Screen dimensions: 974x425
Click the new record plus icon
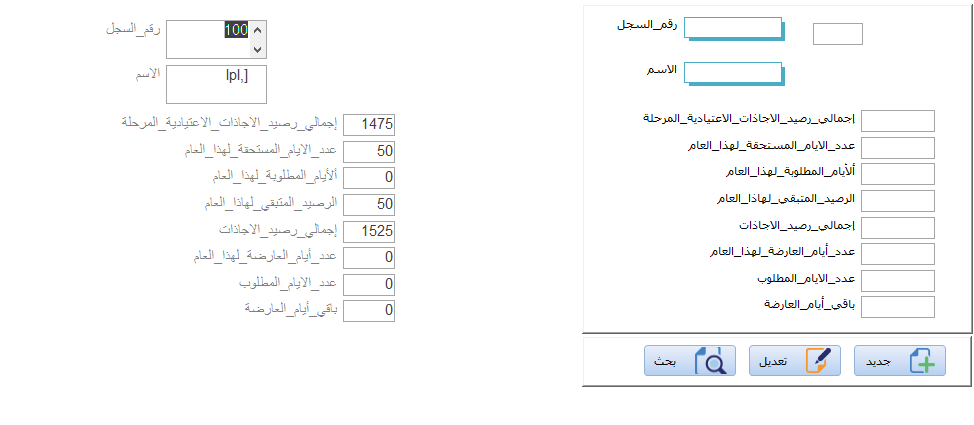922,360
